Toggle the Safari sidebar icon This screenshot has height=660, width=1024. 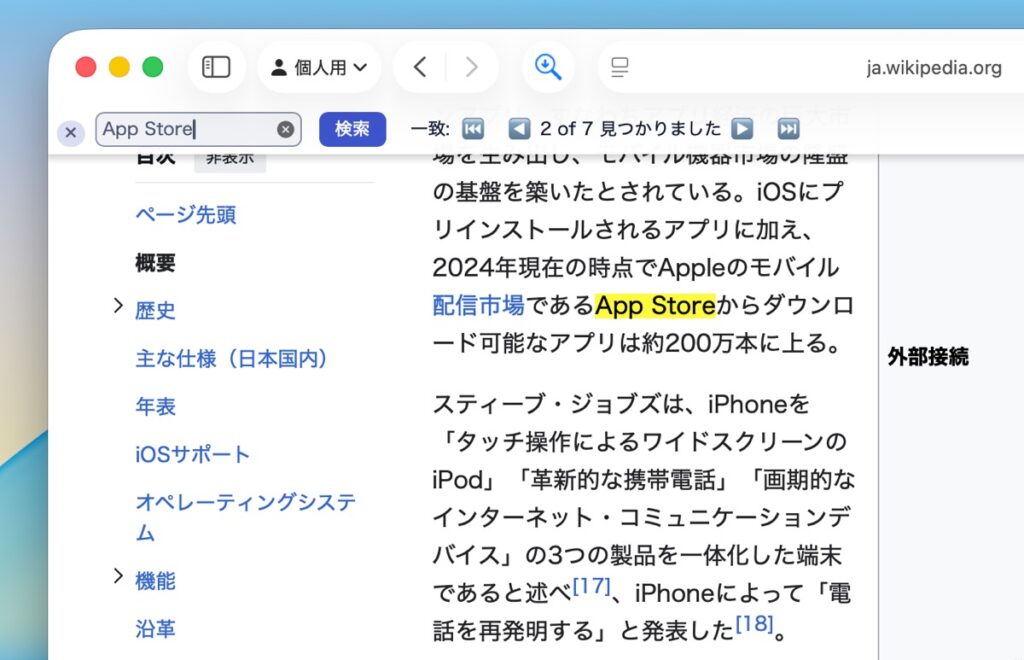[216, 67]
